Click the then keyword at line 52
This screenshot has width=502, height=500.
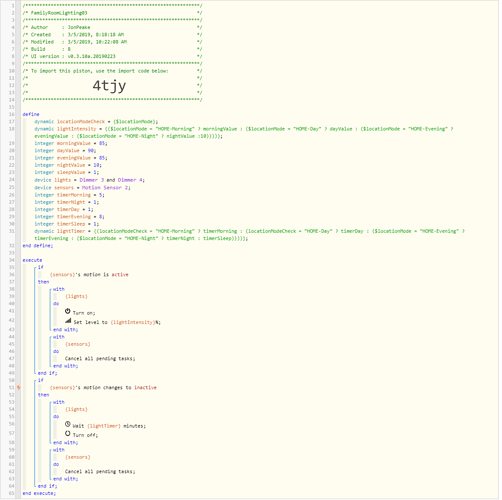(44, 395)
